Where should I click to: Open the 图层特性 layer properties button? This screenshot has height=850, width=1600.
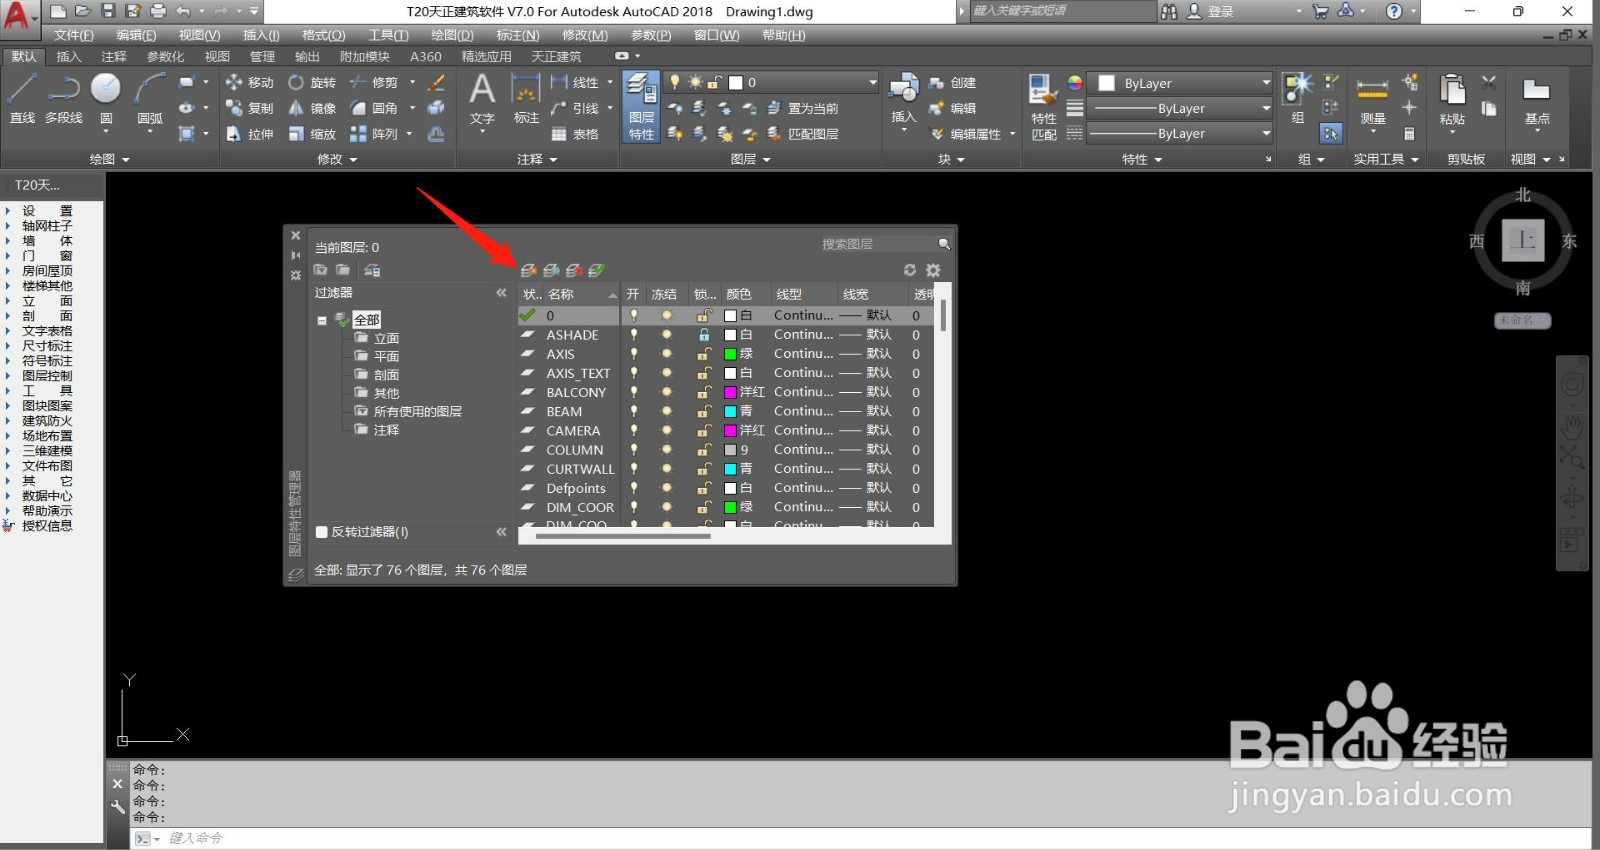(x=641, y=106)
